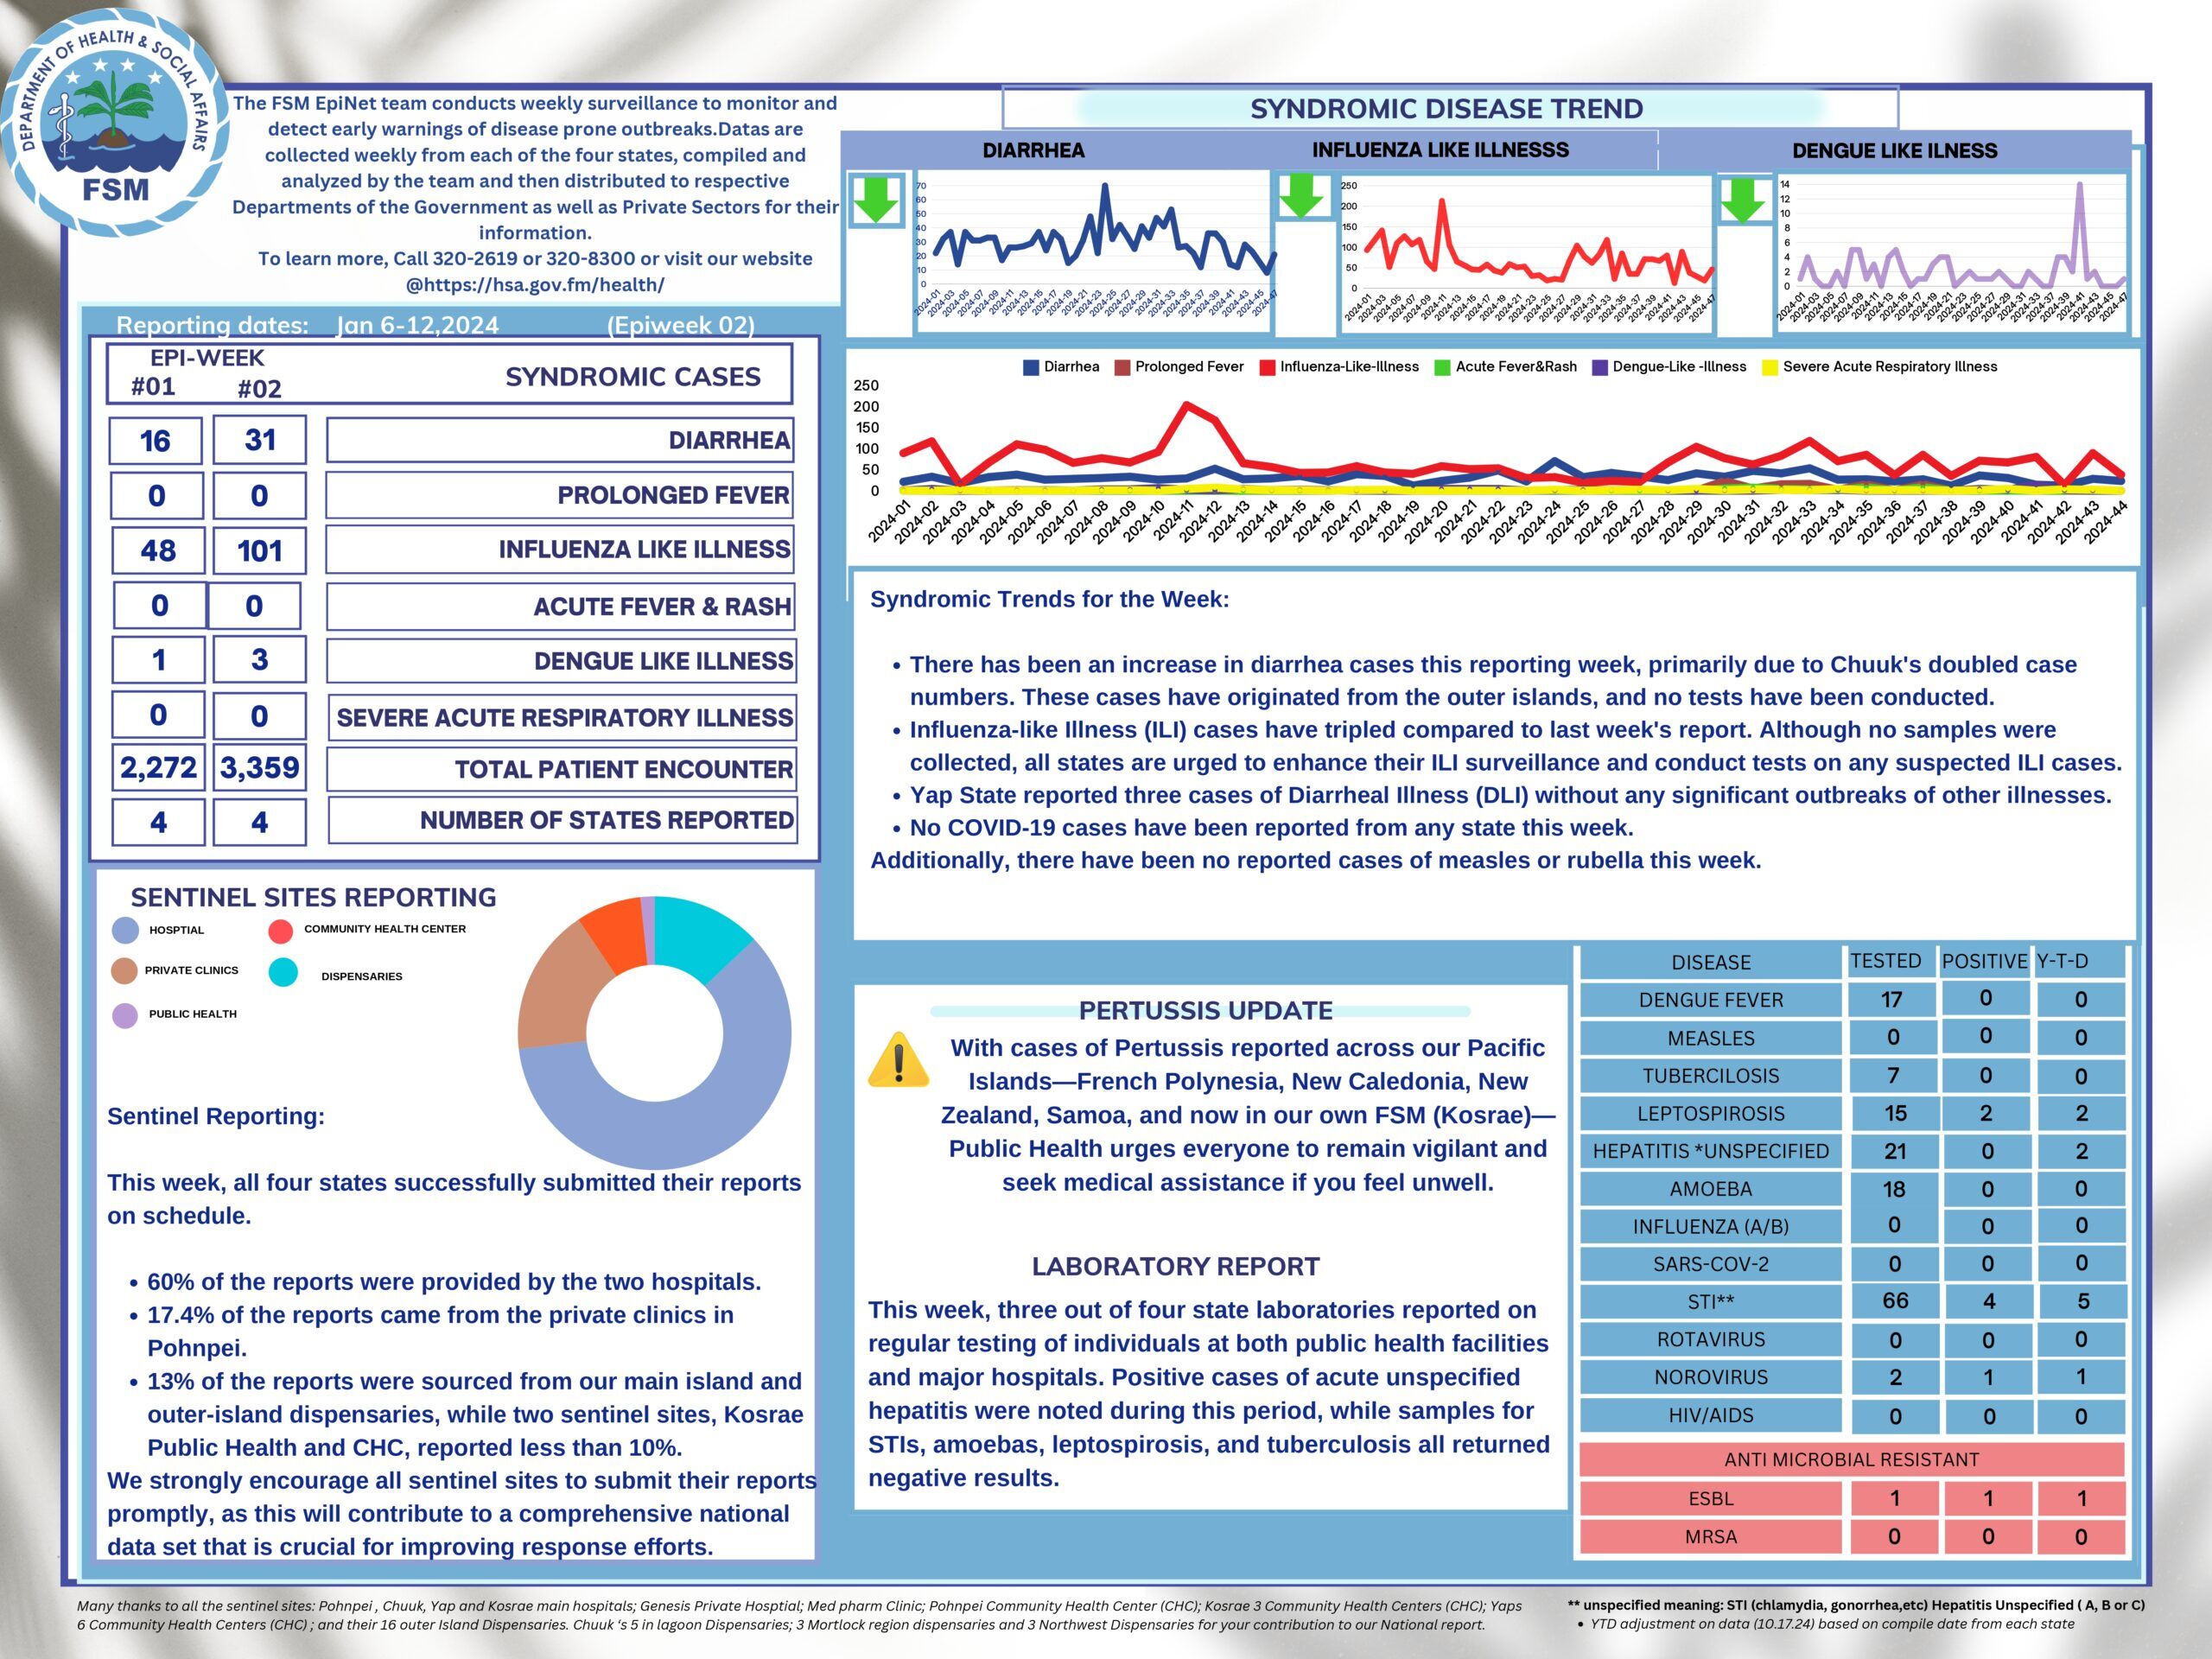Click the Private Clinics legend circle
The height and width of the screenshot is (1659, 2212).
point(125,971)
